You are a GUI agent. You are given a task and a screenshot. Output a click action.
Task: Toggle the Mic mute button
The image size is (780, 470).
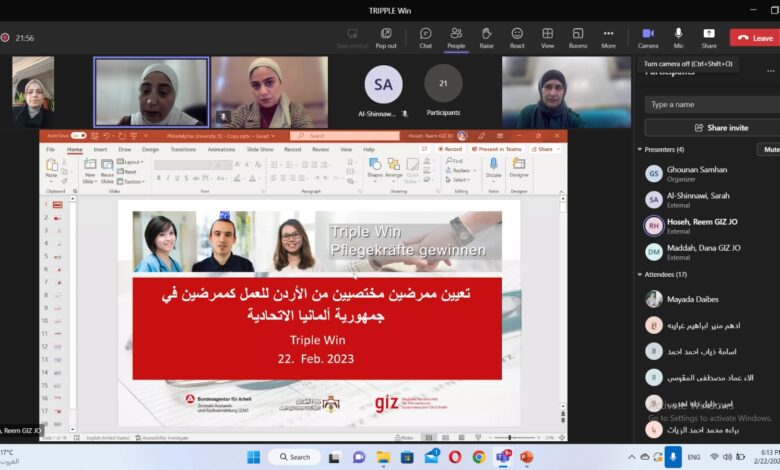pyautogui.click(x=678, y=38)
